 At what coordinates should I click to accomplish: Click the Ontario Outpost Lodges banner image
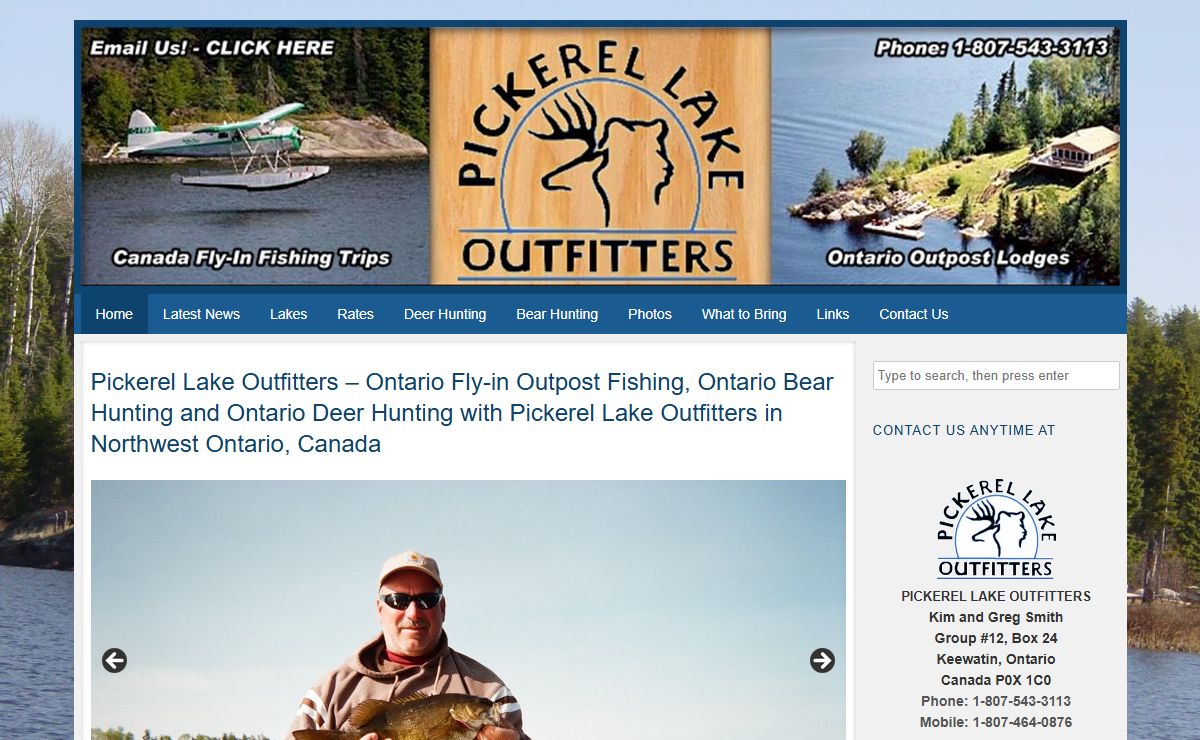tap(946, 156)
